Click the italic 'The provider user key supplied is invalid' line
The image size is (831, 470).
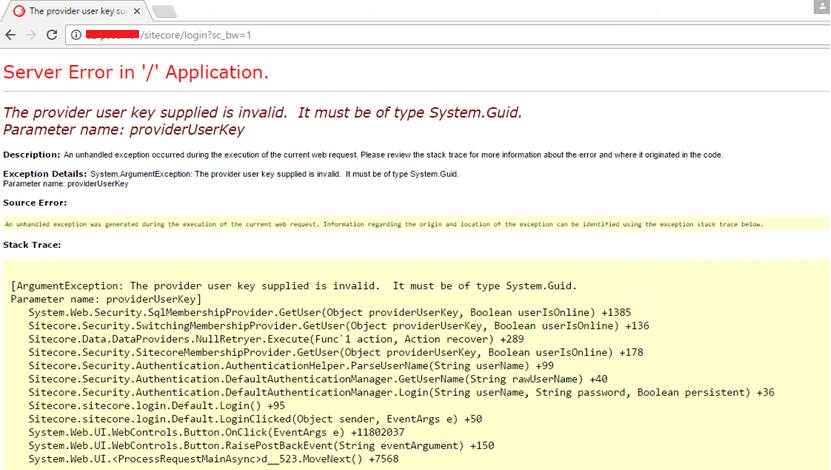coord(262,112)
